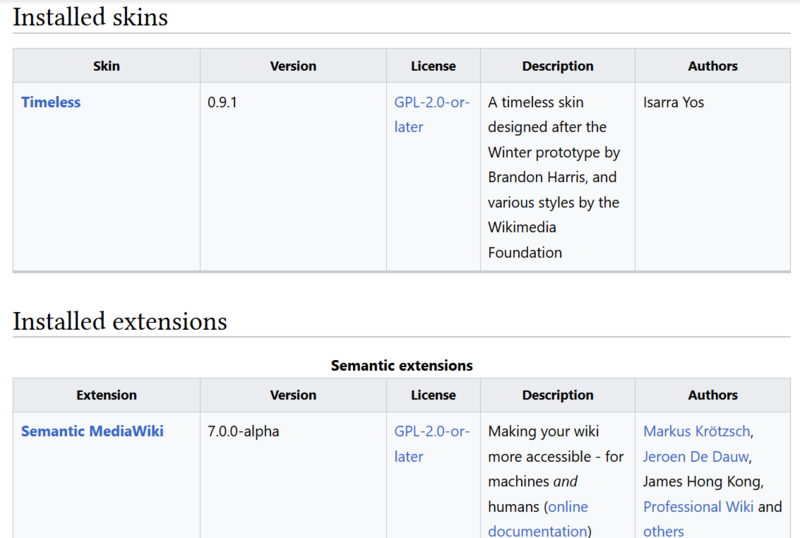
Task: Follow the online documentation link
Action: point(538,519)
